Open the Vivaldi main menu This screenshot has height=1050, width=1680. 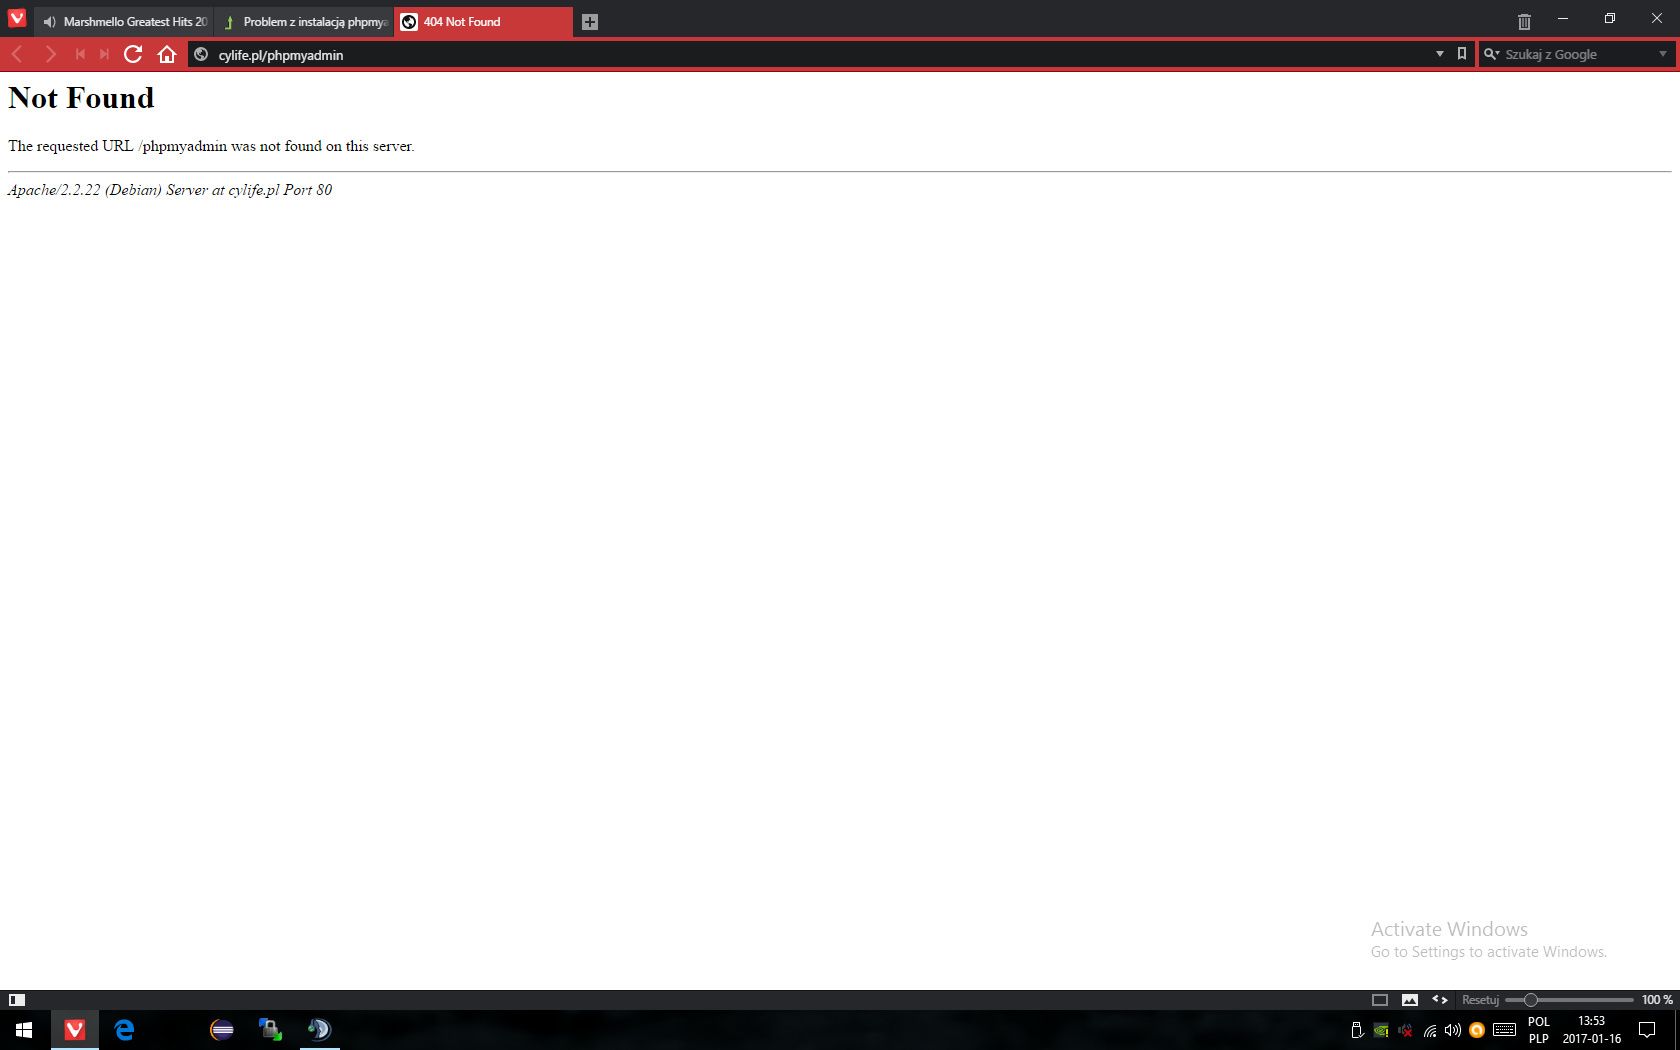tap(17, 18)
